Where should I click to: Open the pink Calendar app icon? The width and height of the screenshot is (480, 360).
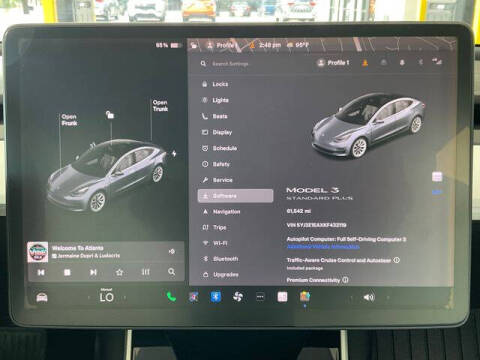(282, 296)
